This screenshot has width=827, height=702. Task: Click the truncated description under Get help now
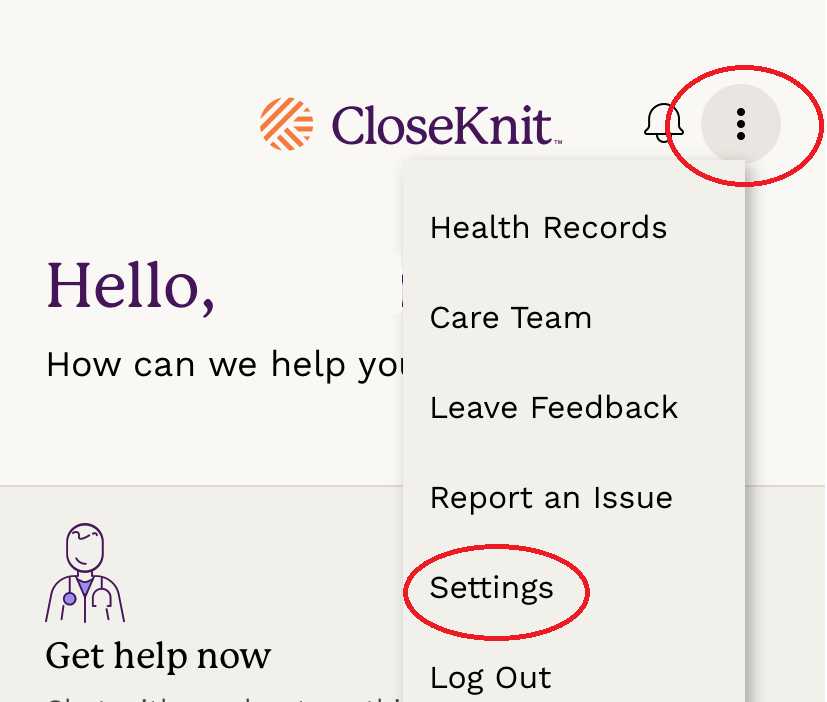[225, 698]
